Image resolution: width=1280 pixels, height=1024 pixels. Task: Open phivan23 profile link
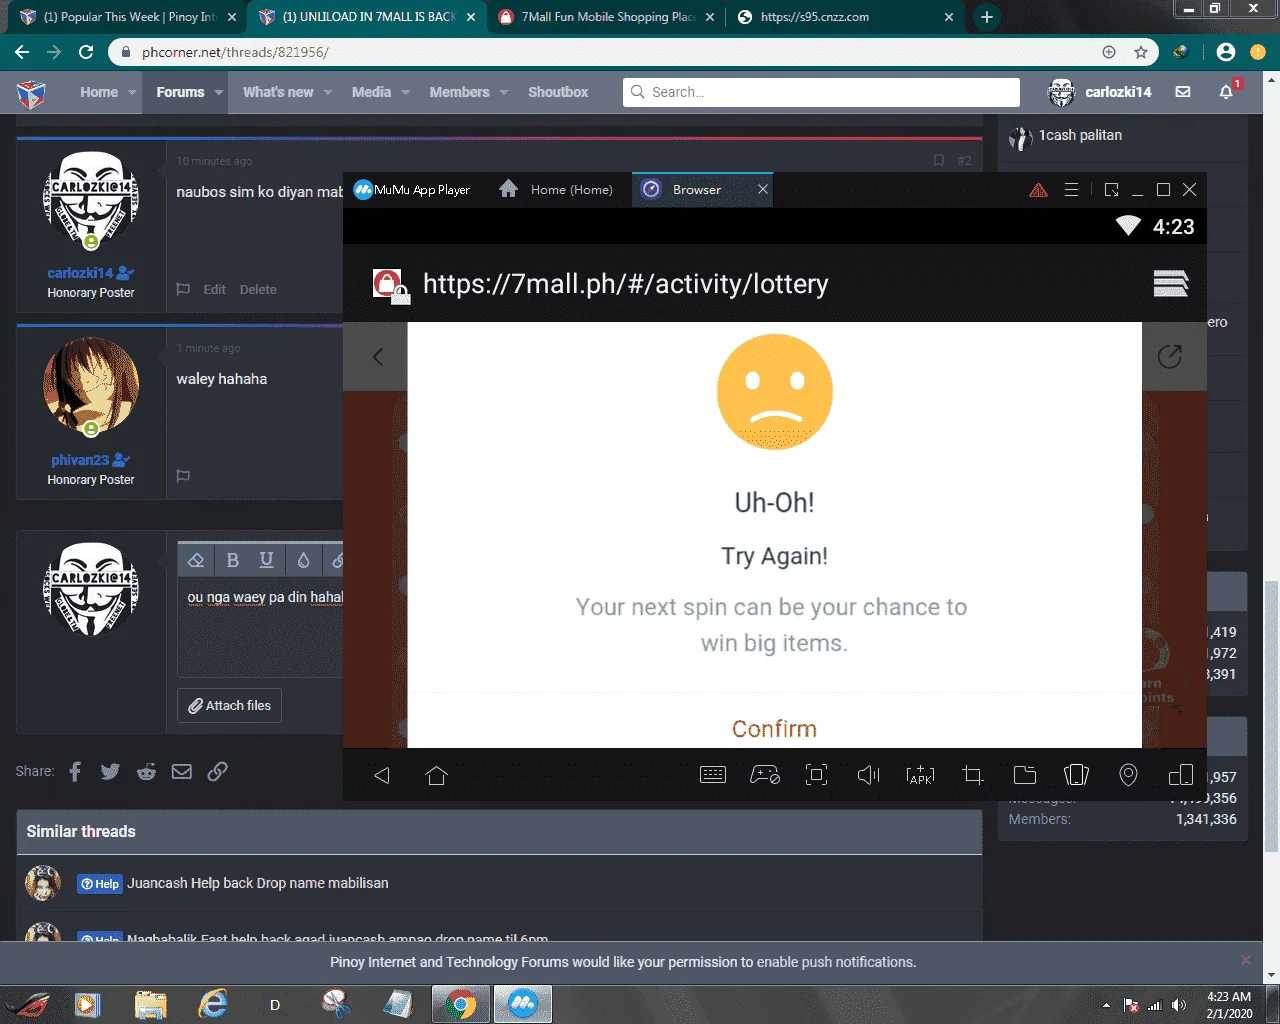(80, 460)
